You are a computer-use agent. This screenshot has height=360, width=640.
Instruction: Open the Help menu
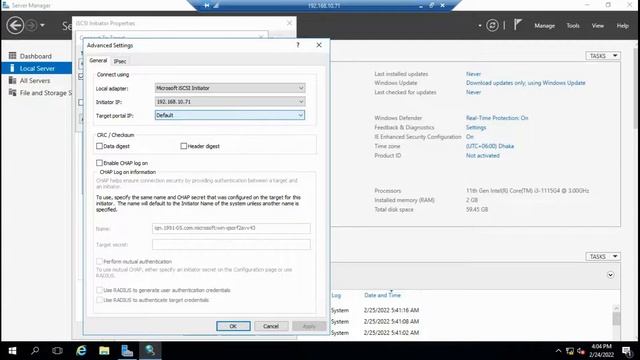click(x=622, y=25)
